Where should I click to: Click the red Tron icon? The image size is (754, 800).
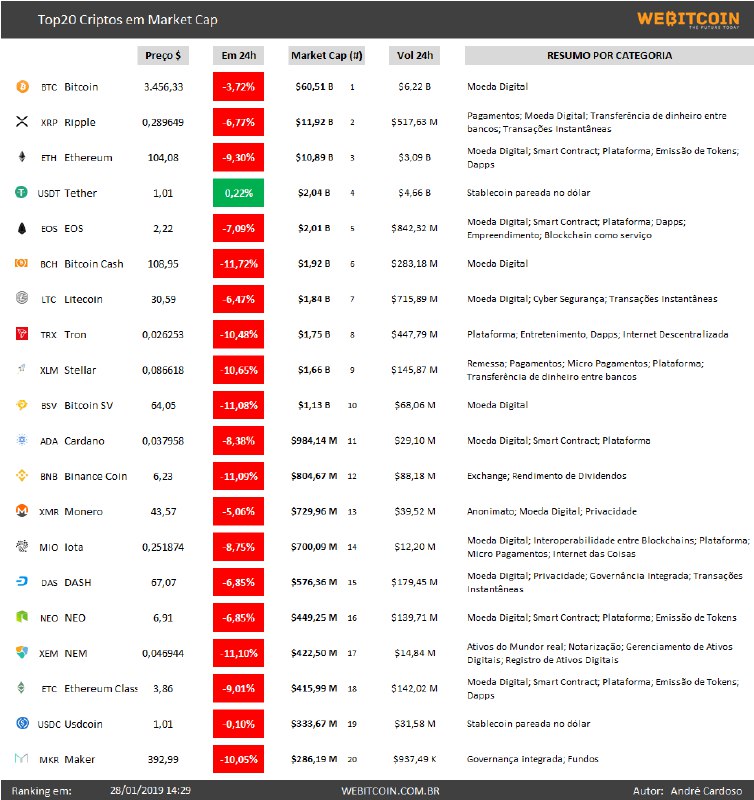tap(22, 334)
